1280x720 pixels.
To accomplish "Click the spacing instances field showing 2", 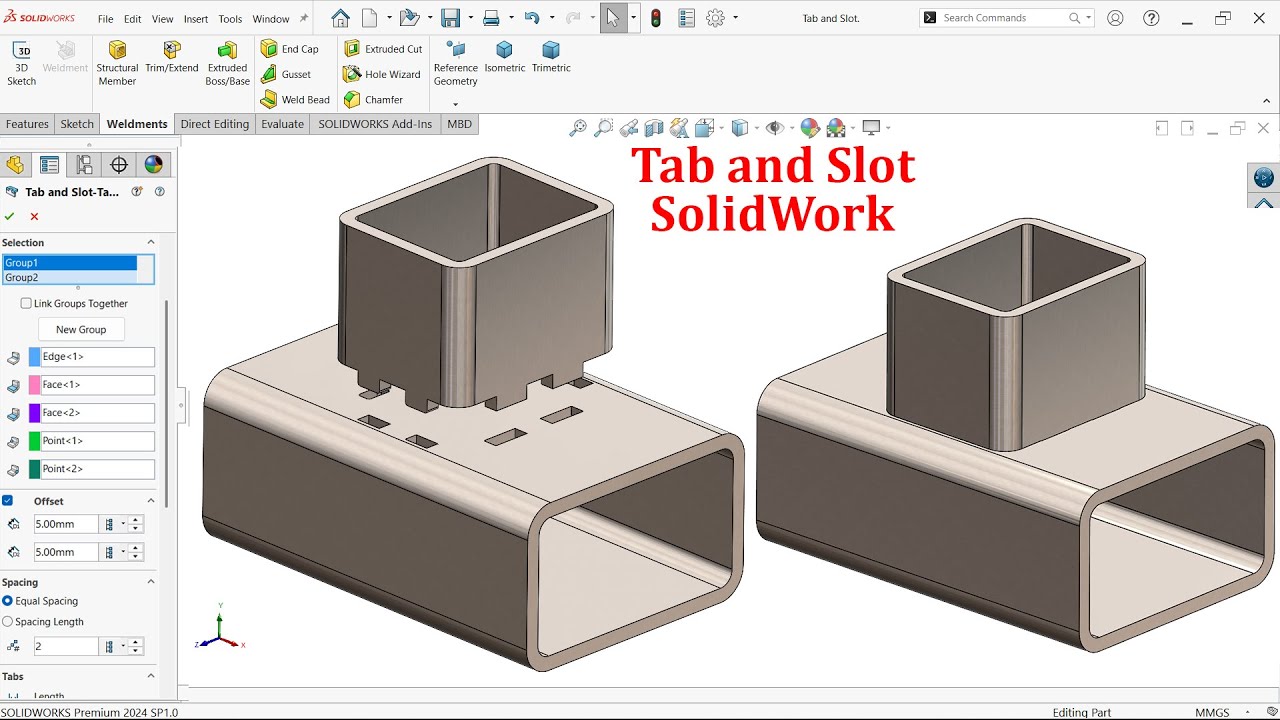I will click(66, 647).
